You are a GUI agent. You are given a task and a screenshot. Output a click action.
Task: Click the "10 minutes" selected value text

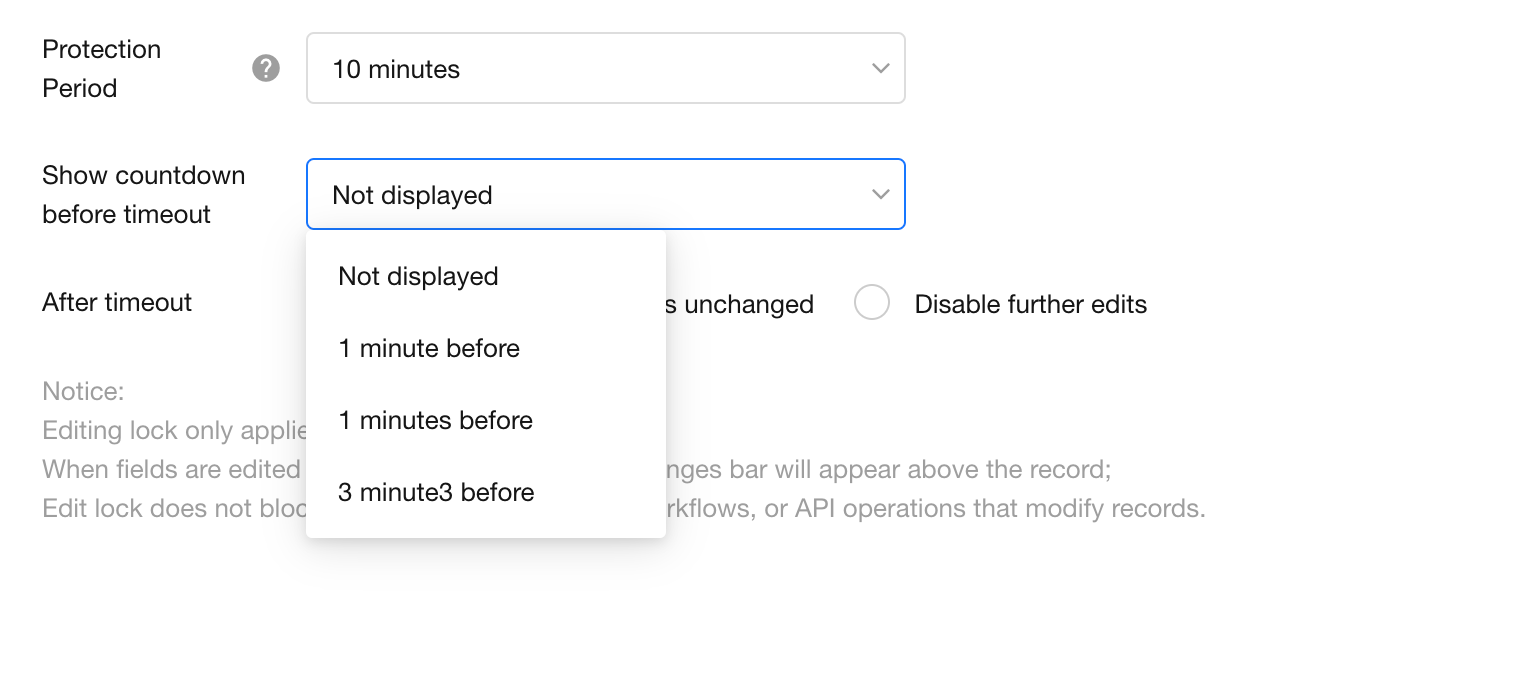396,69
